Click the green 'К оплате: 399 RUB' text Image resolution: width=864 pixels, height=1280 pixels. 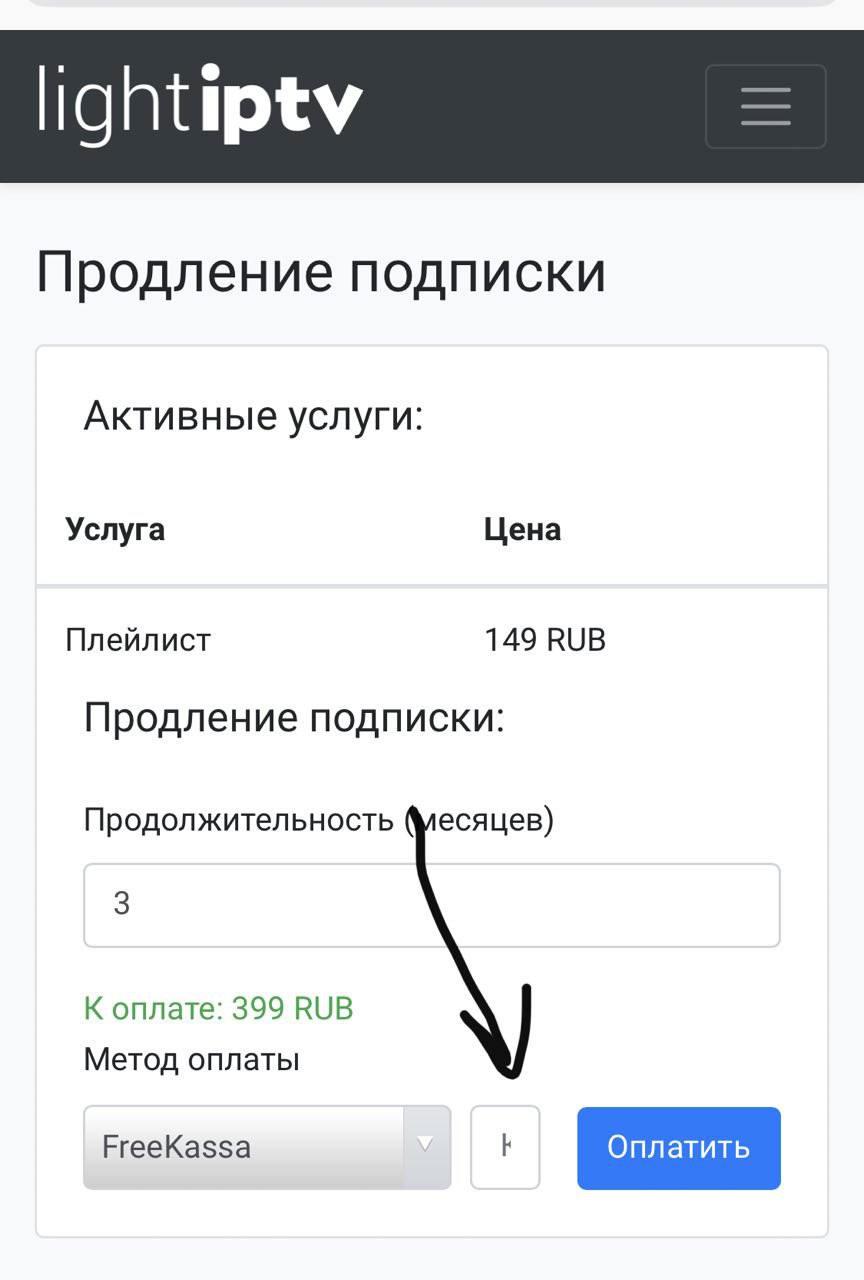tap(218, 1008)
